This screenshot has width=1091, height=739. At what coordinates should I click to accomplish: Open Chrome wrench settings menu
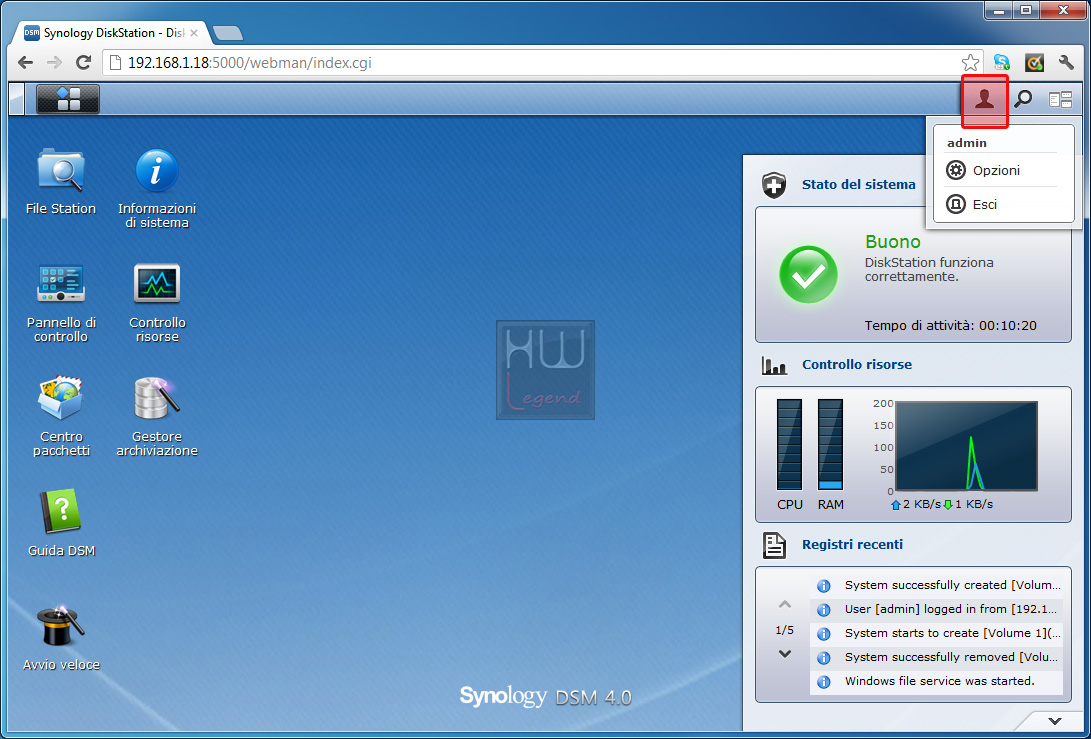[x=1066, y=63]
